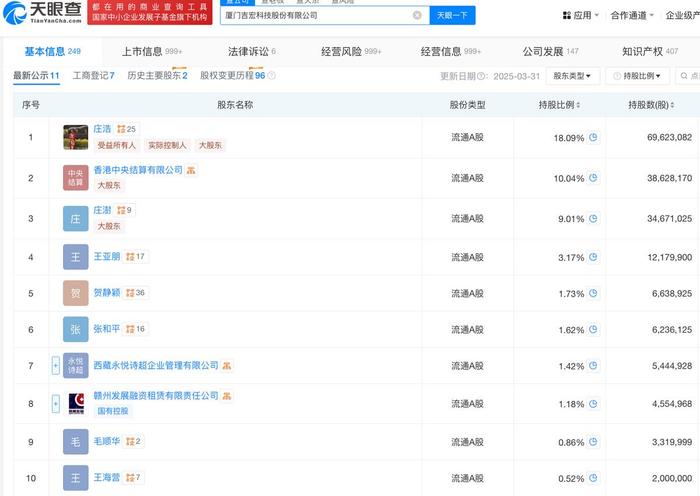
Task: Clear the search box text
Action: [417, 15]
